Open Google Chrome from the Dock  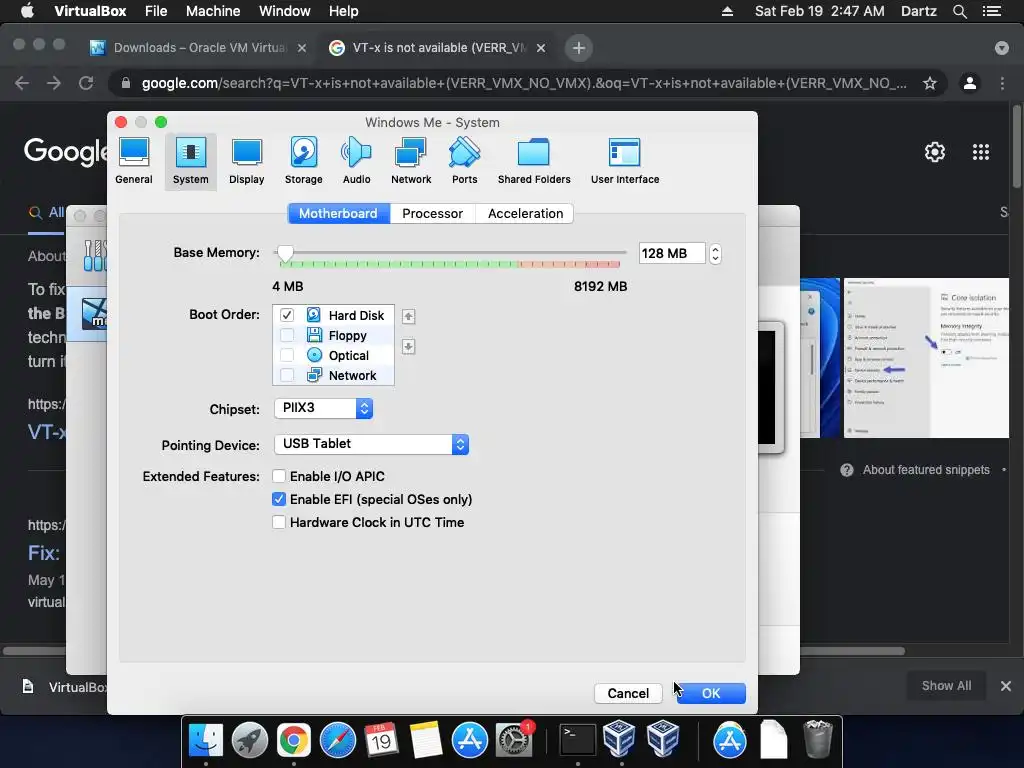[x=293, y=740]
